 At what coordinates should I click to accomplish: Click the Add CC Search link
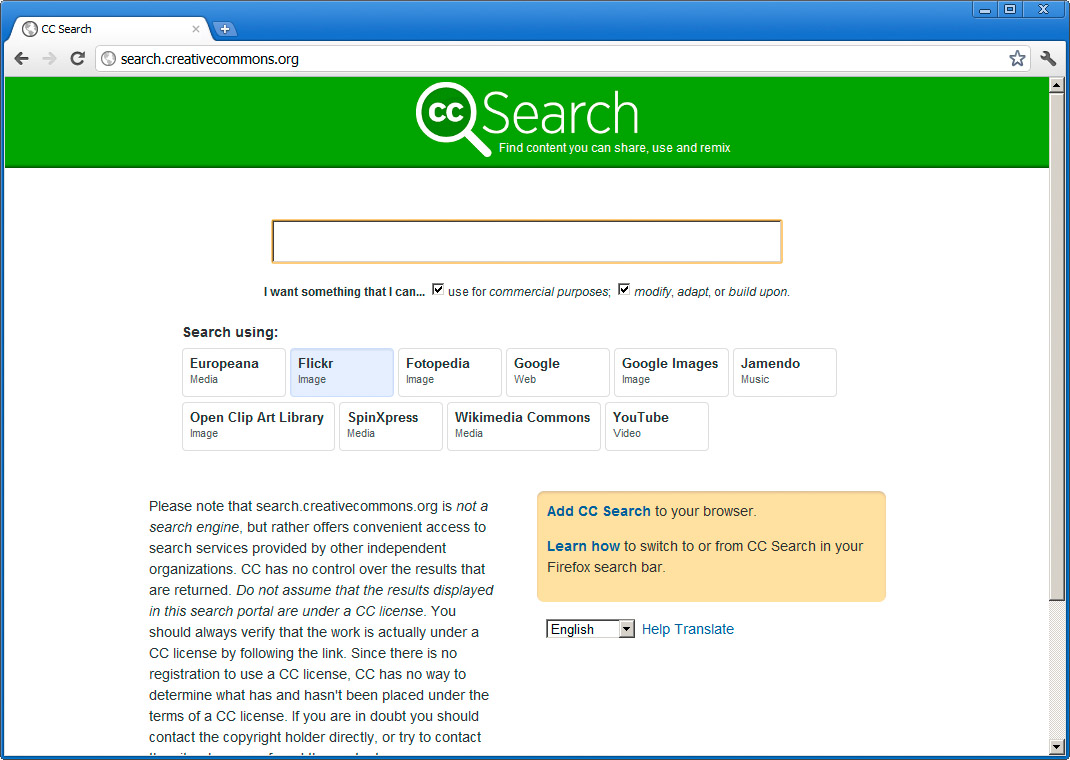point(598,511)
